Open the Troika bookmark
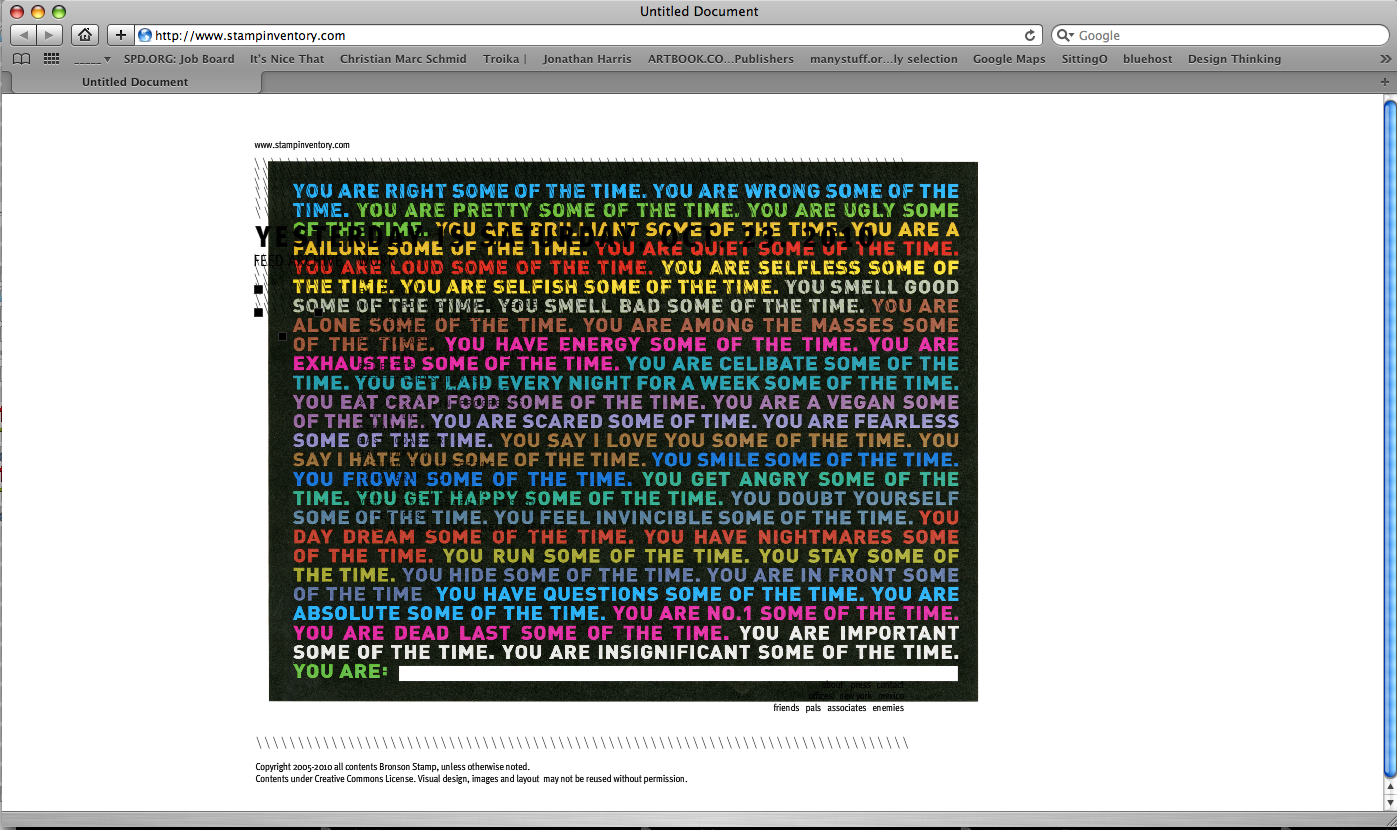The height and width of the screenshot is (830, 1397). (505, 59)
